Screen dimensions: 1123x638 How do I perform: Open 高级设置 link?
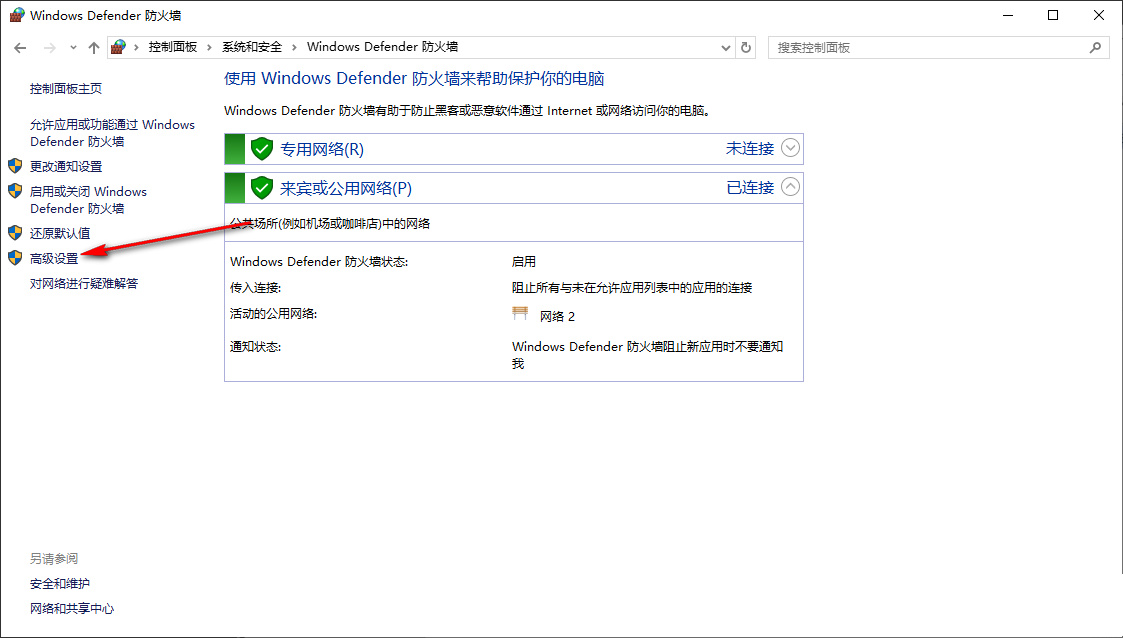(54, 258)
